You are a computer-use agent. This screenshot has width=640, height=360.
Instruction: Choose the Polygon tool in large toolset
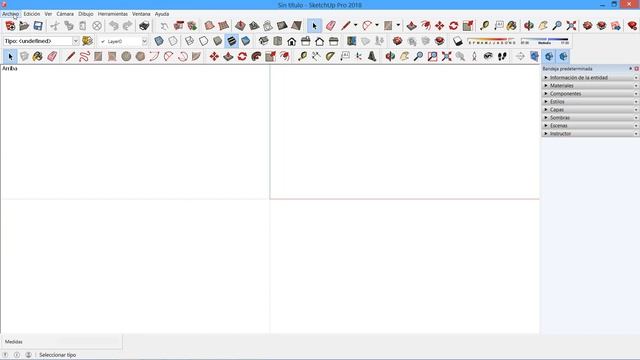tap(140, 56)
